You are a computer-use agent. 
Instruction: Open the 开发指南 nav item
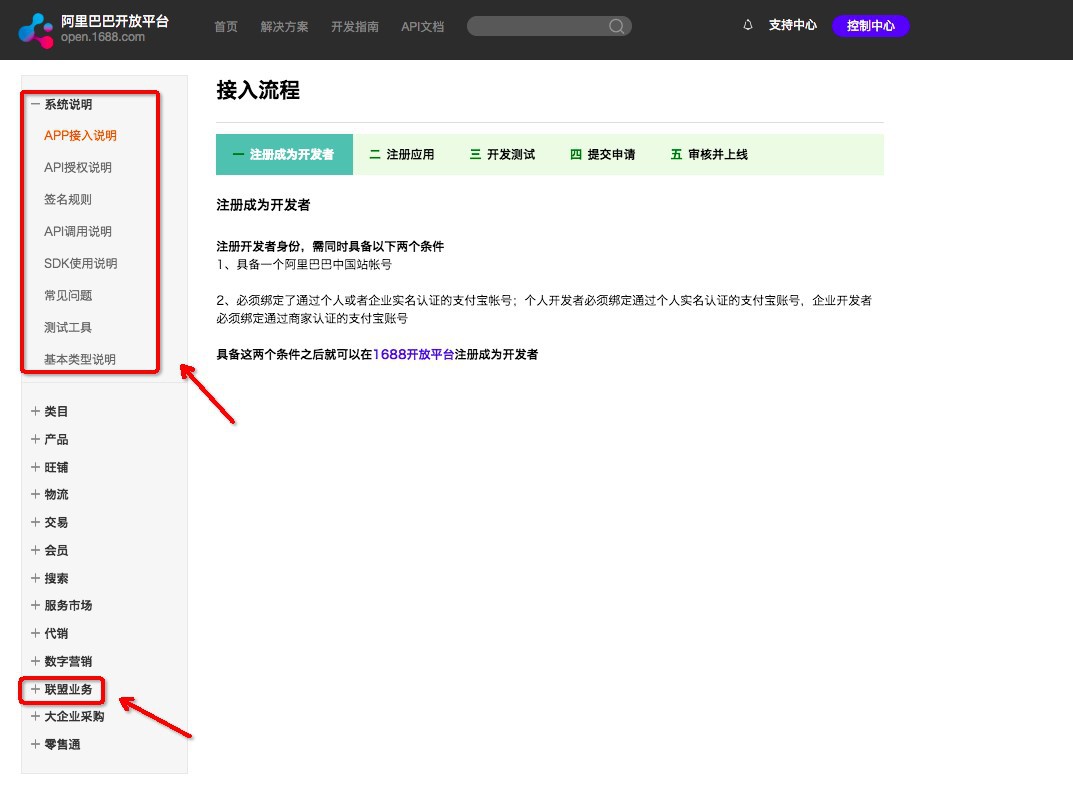(x=355, y=27)
